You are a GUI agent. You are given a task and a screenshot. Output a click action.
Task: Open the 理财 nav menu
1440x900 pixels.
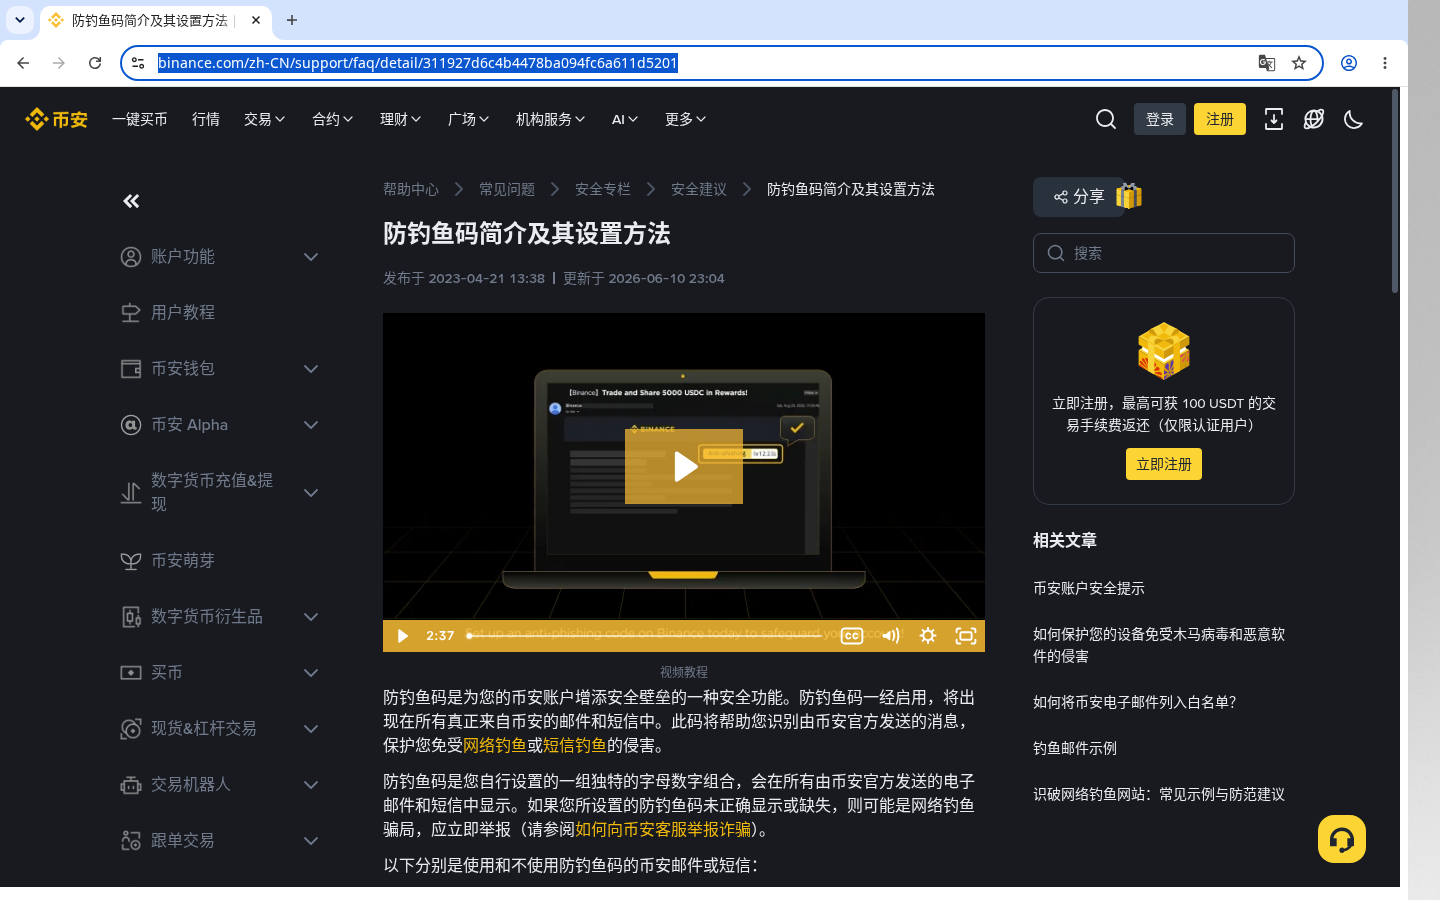401,119
